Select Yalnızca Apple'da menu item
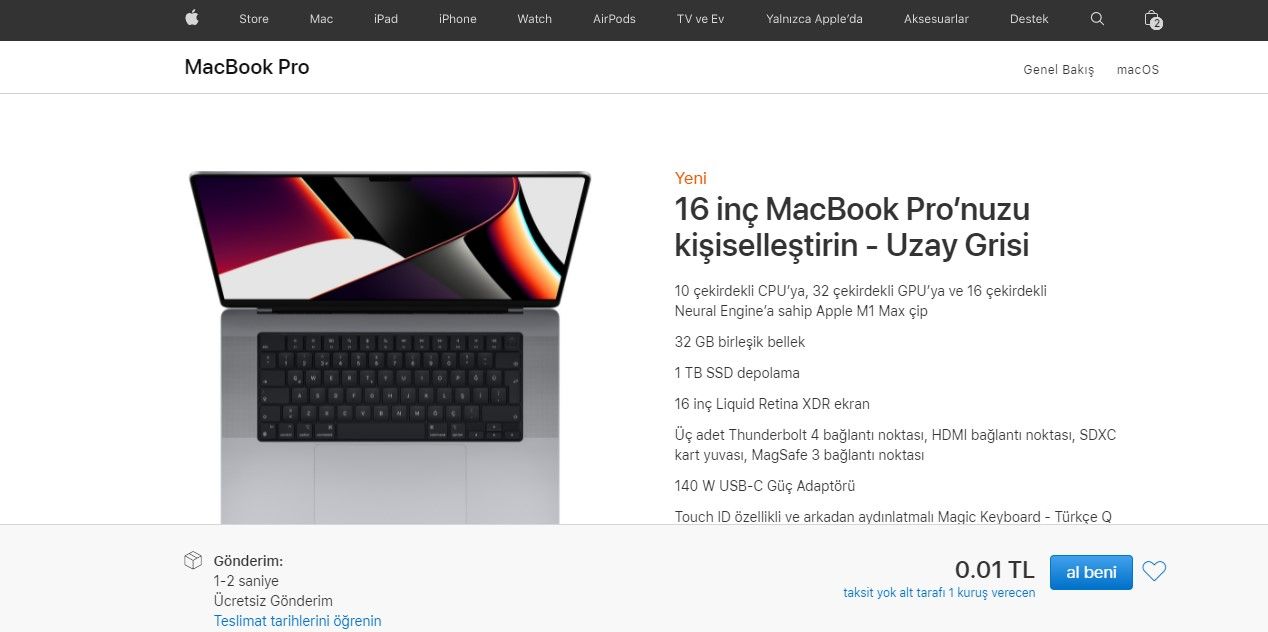The width and height of the screenshot is (1268, 632). pos(814,19)
